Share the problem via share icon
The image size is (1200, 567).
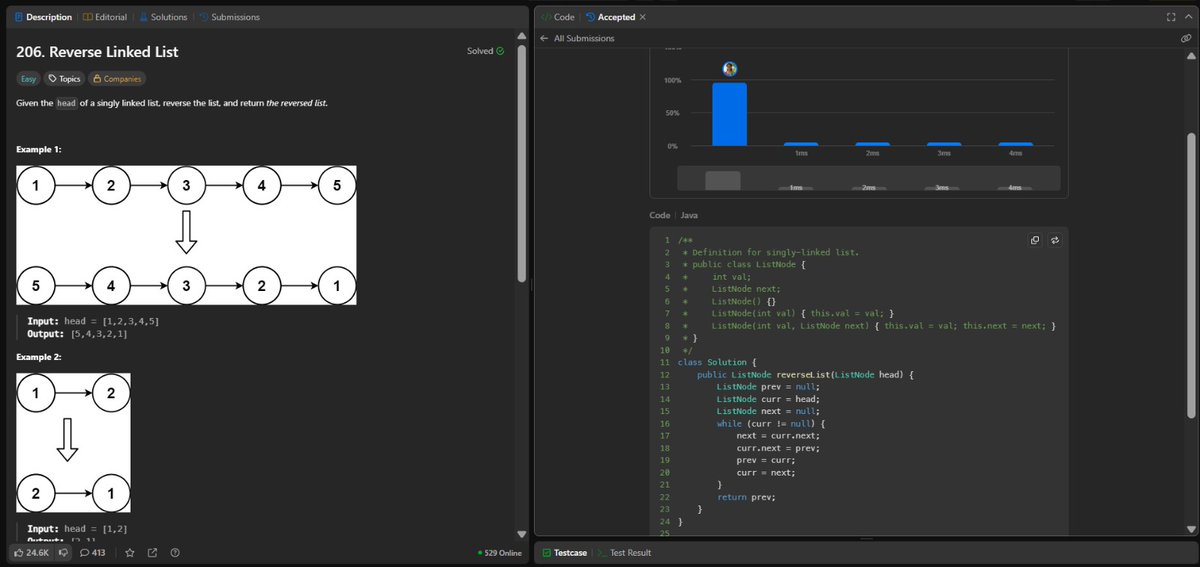pyautogui.click(x=152, y=552)
